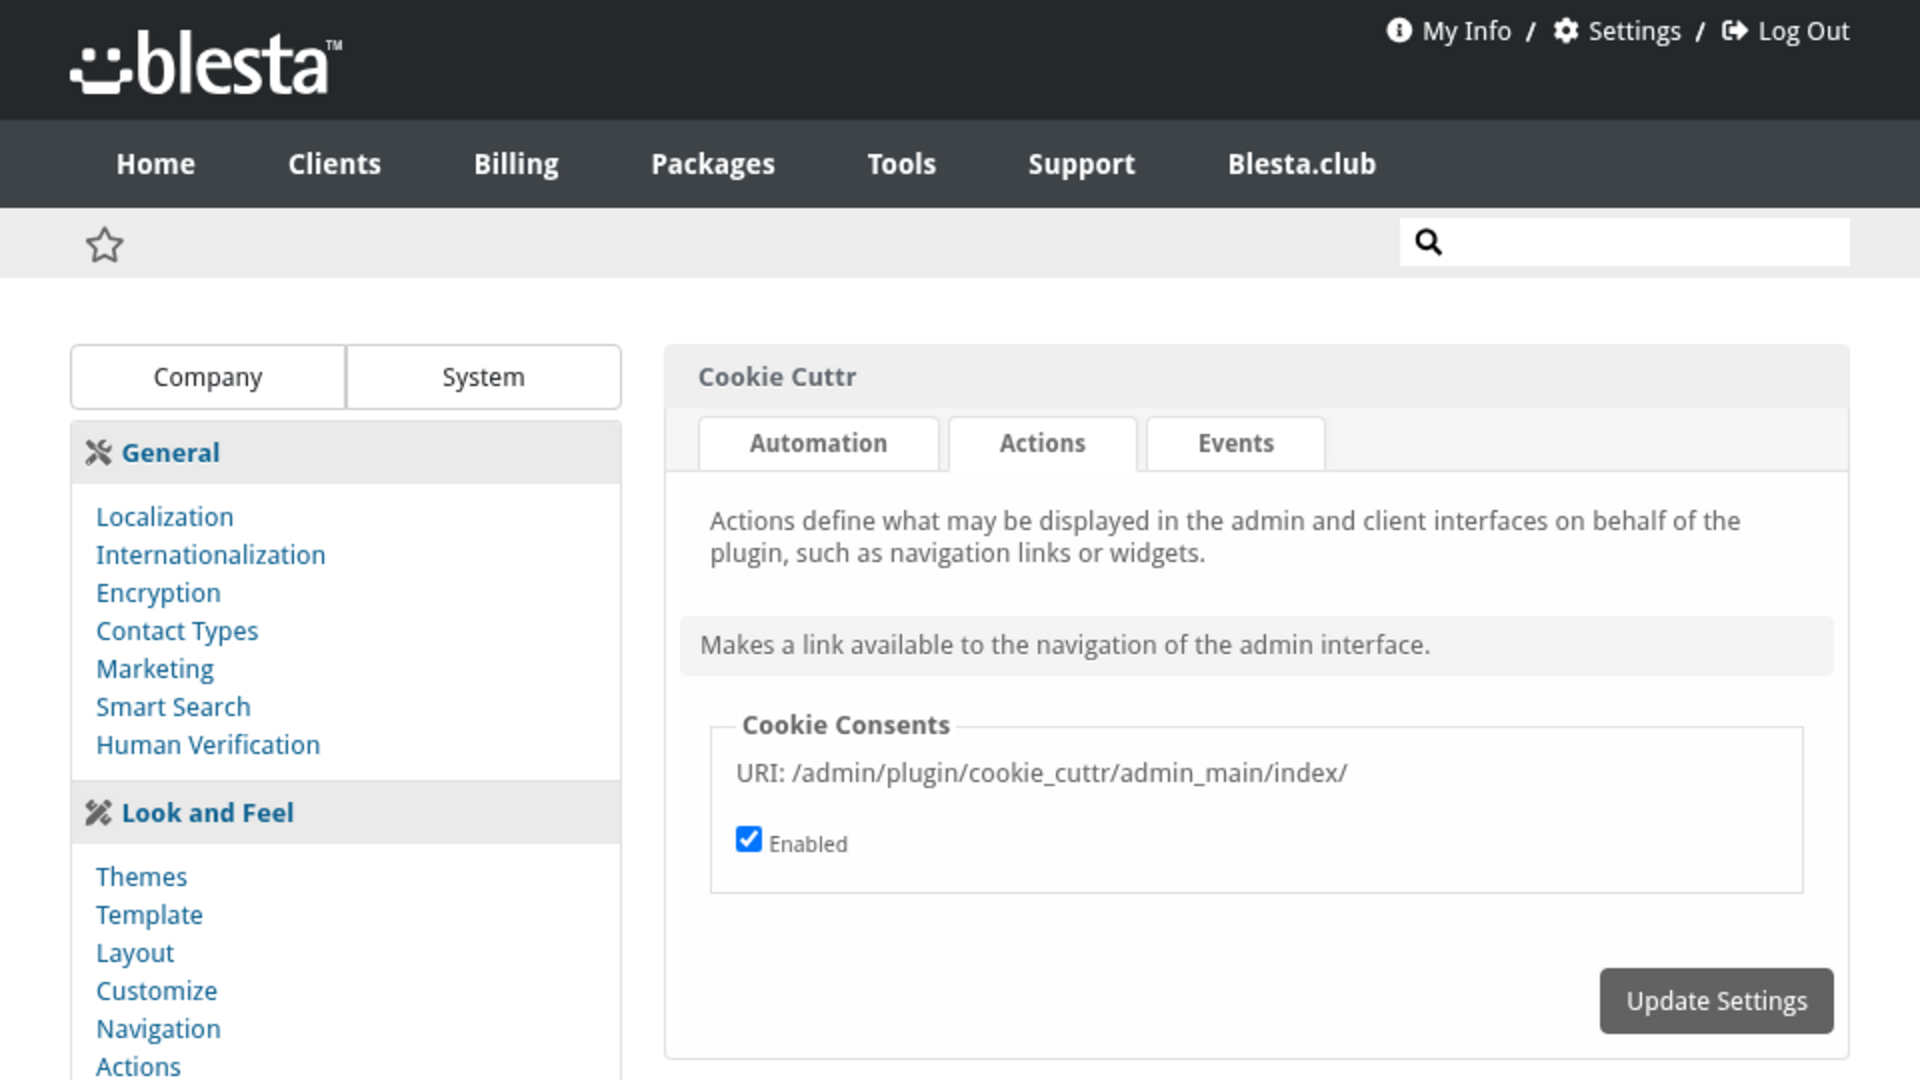Open the Smart Search link
1920x1080 pixels.
click(173, 707)
